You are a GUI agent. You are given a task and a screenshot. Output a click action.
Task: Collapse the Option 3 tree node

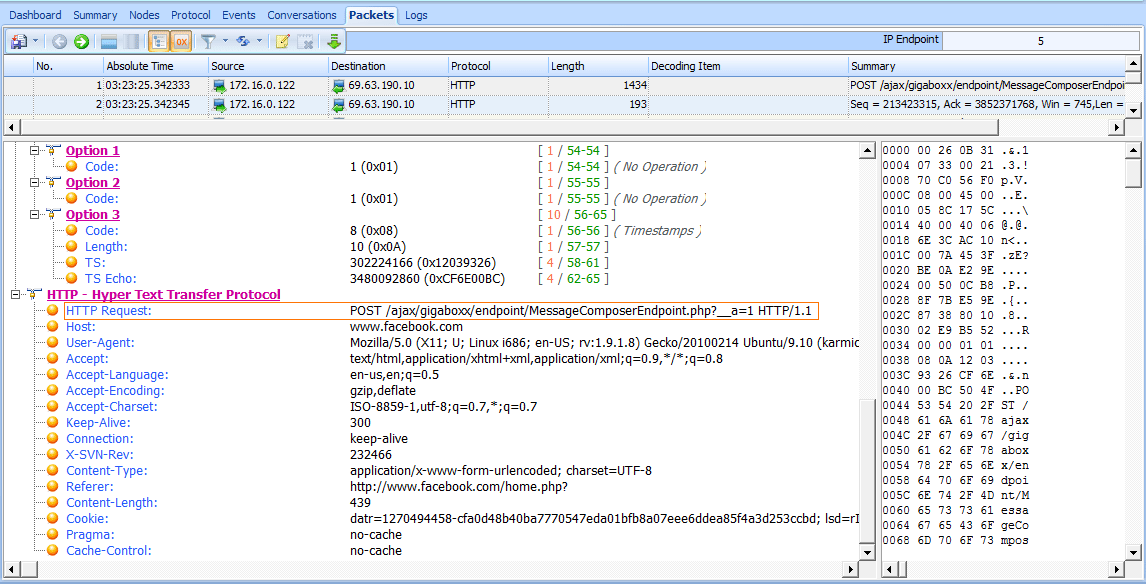33,215
